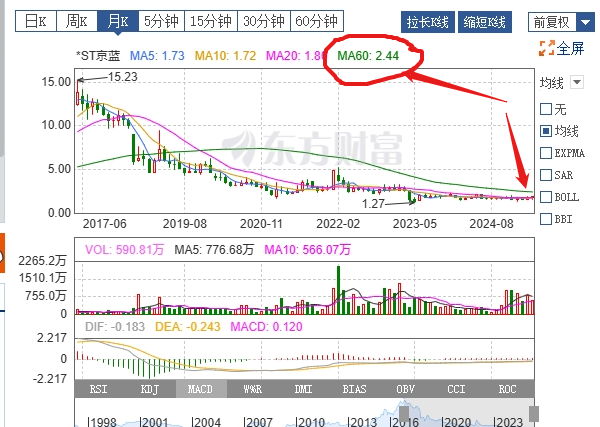Click the 缩短K线 button
The image size is (600, 427).
484,22
